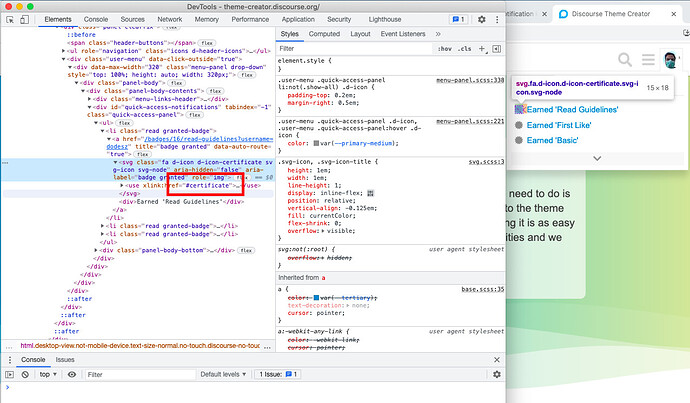The image size is (690, 403).
Task: Open the Layout sidebar tab
Action: pos(360,34)
